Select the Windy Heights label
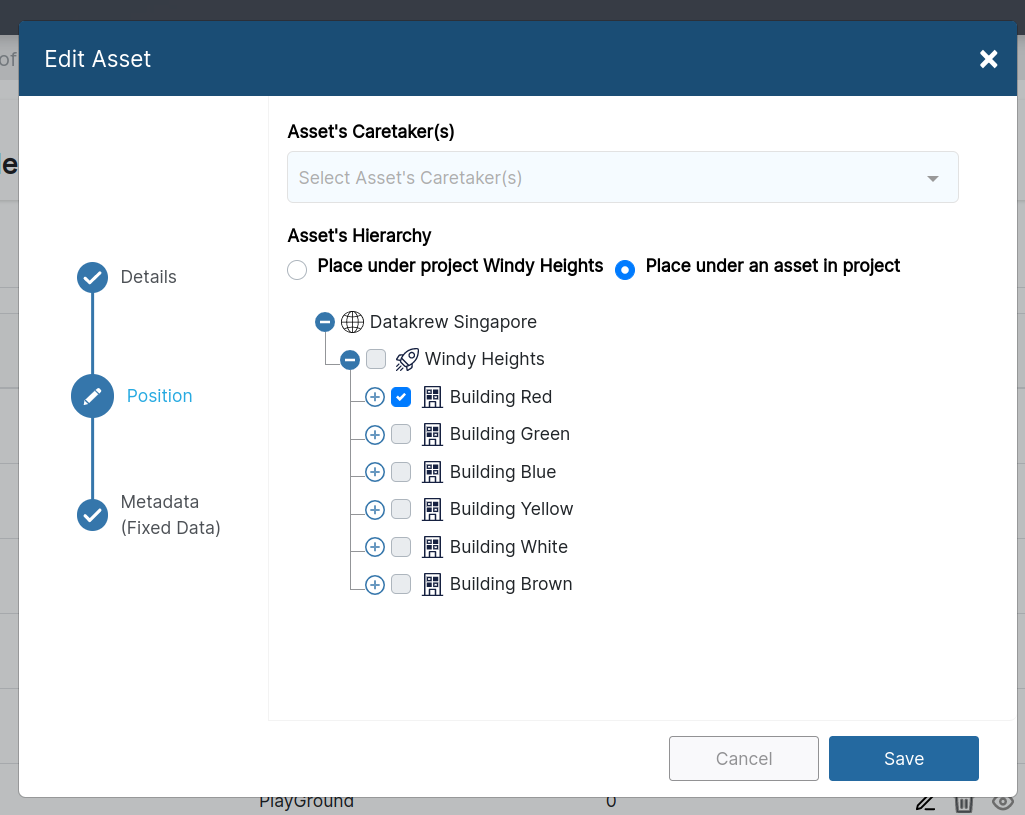The image size is (1025, 815). point(484,359)
